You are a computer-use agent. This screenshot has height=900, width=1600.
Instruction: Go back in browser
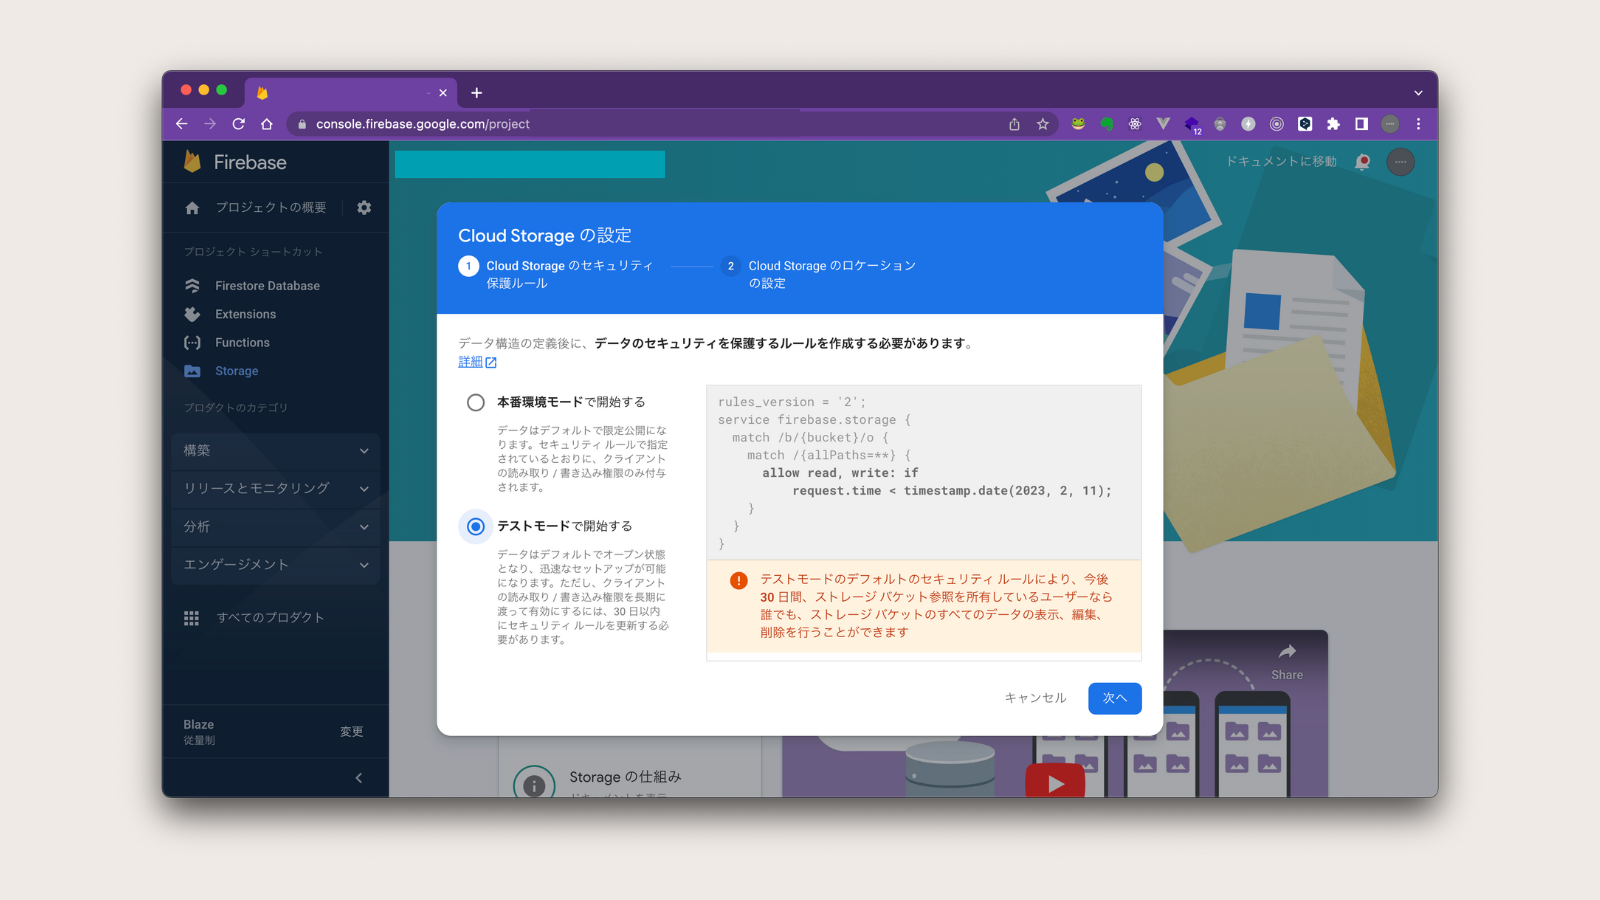(181, 124)
